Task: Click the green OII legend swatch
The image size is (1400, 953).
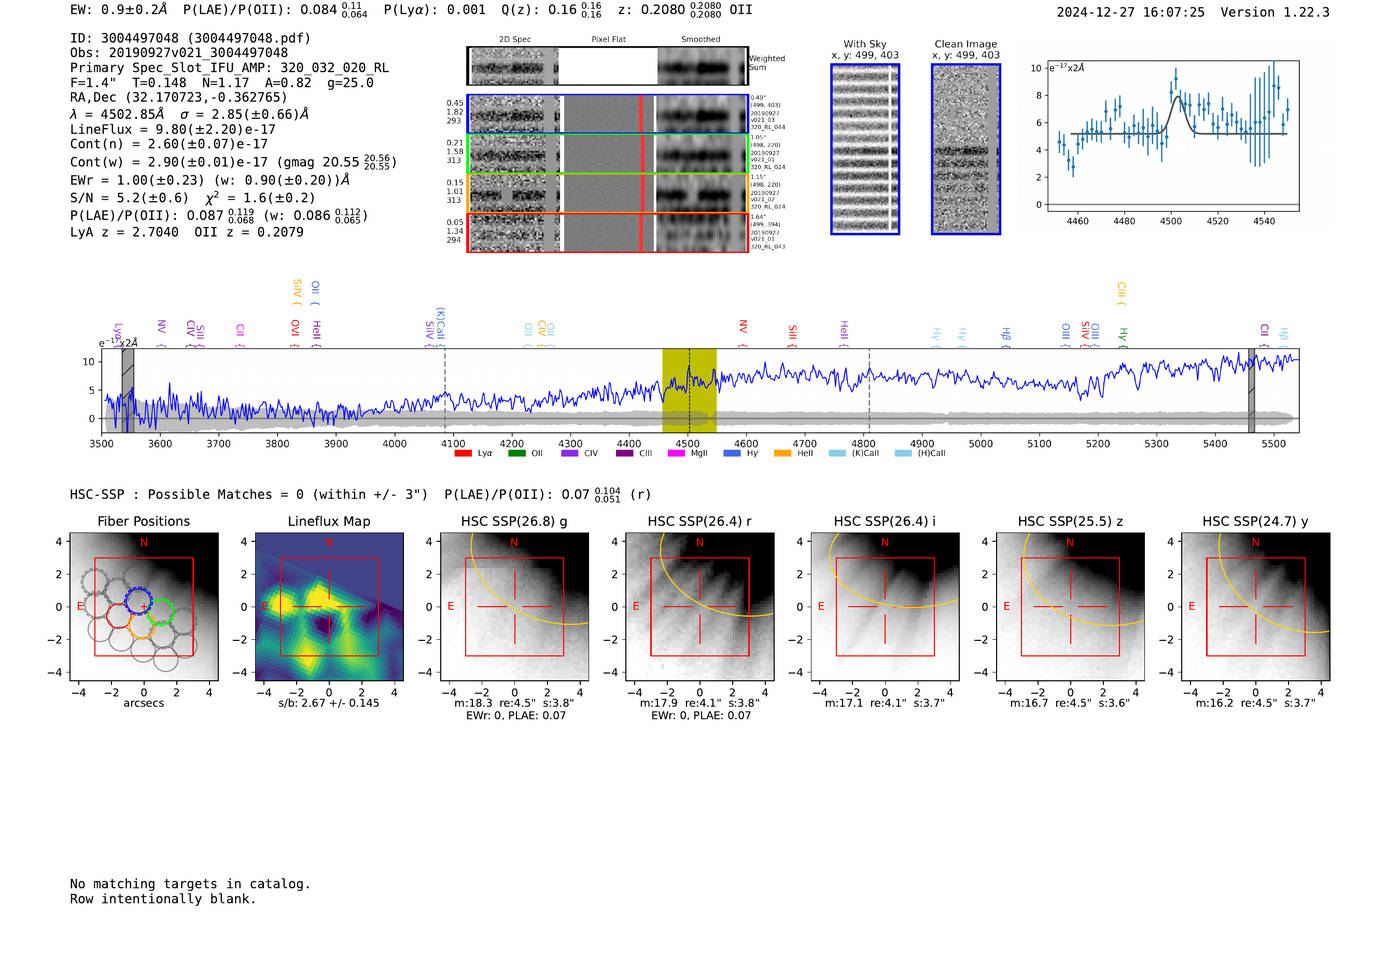Action: pyautogui.click(x=516, y=453)
